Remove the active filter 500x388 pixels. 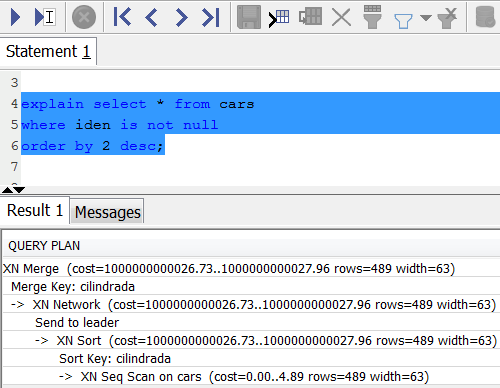point(447,18)
